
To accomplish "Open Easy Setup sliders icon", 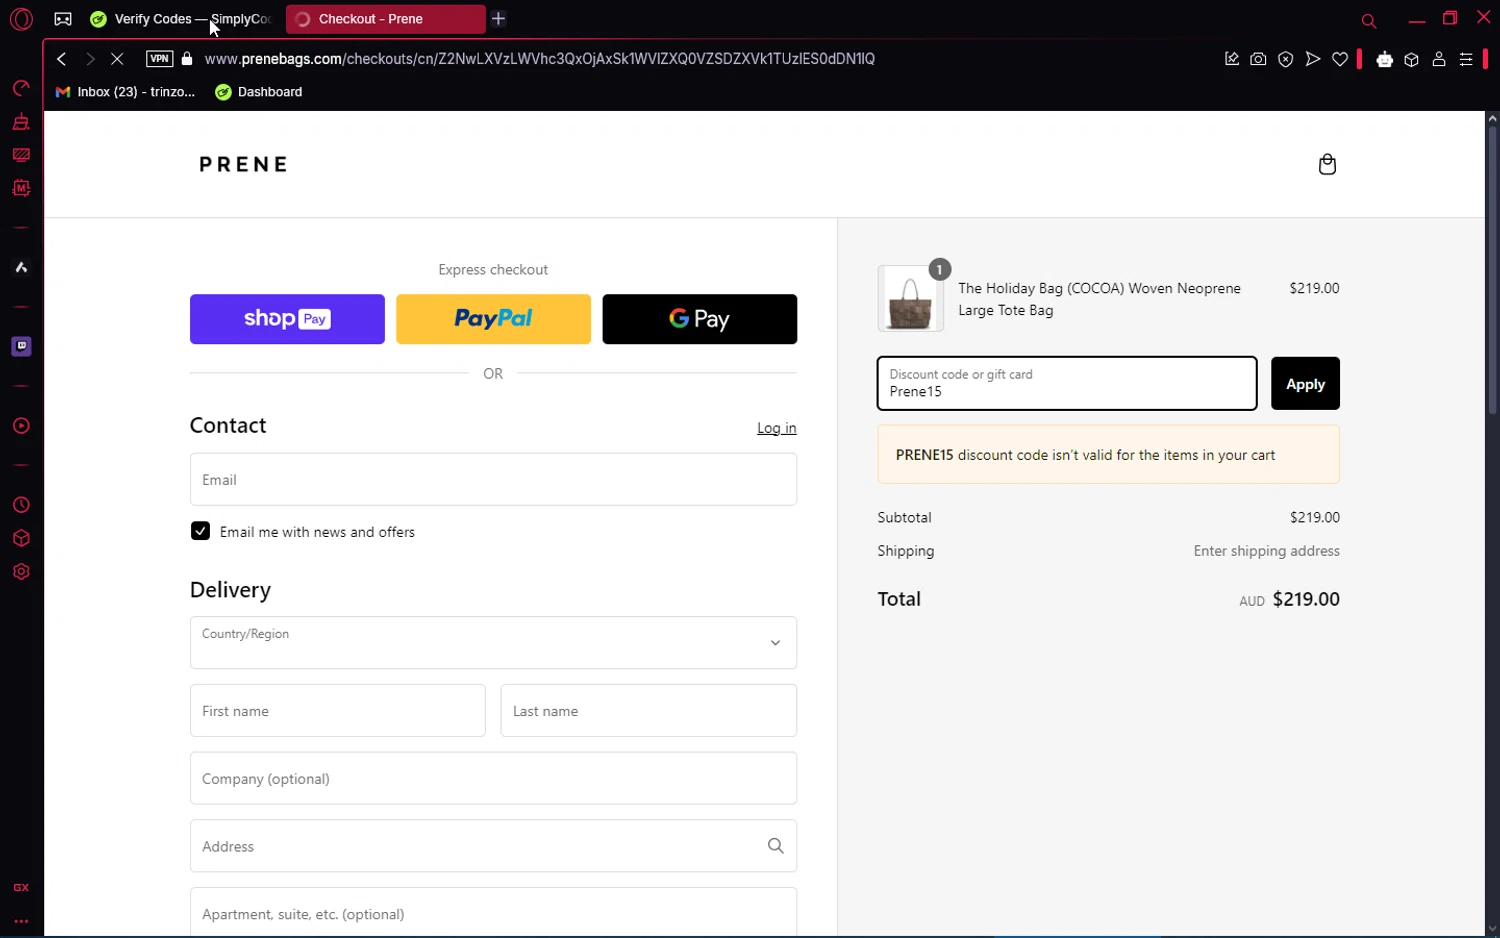I will point(1466,59).
